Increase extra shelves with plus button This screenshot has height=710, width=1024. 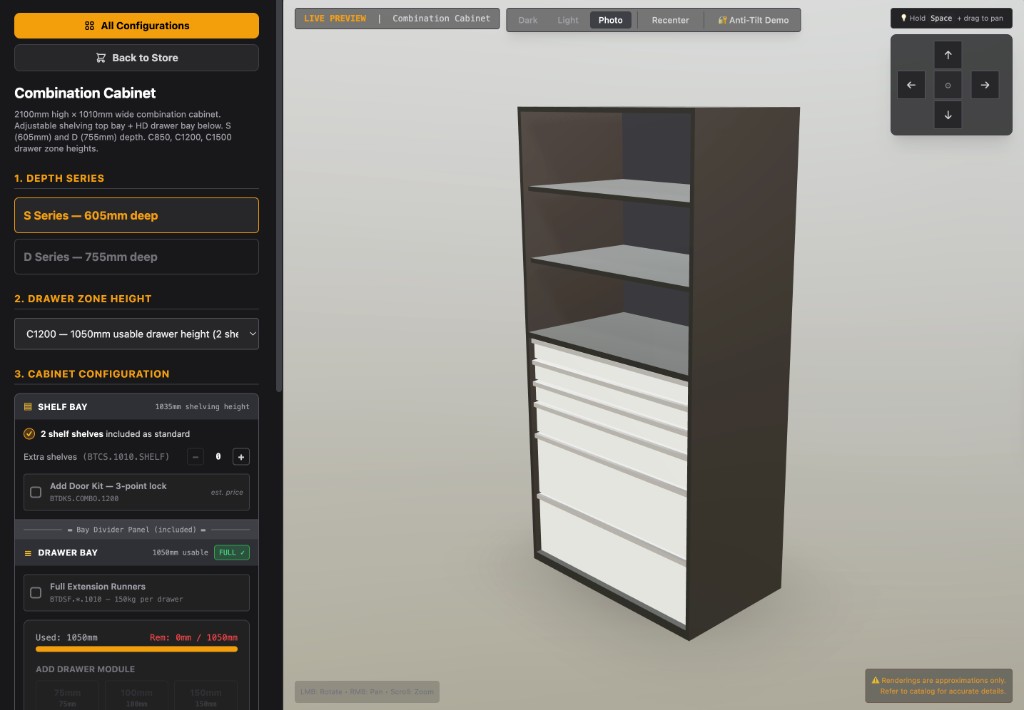coord(241,456)
